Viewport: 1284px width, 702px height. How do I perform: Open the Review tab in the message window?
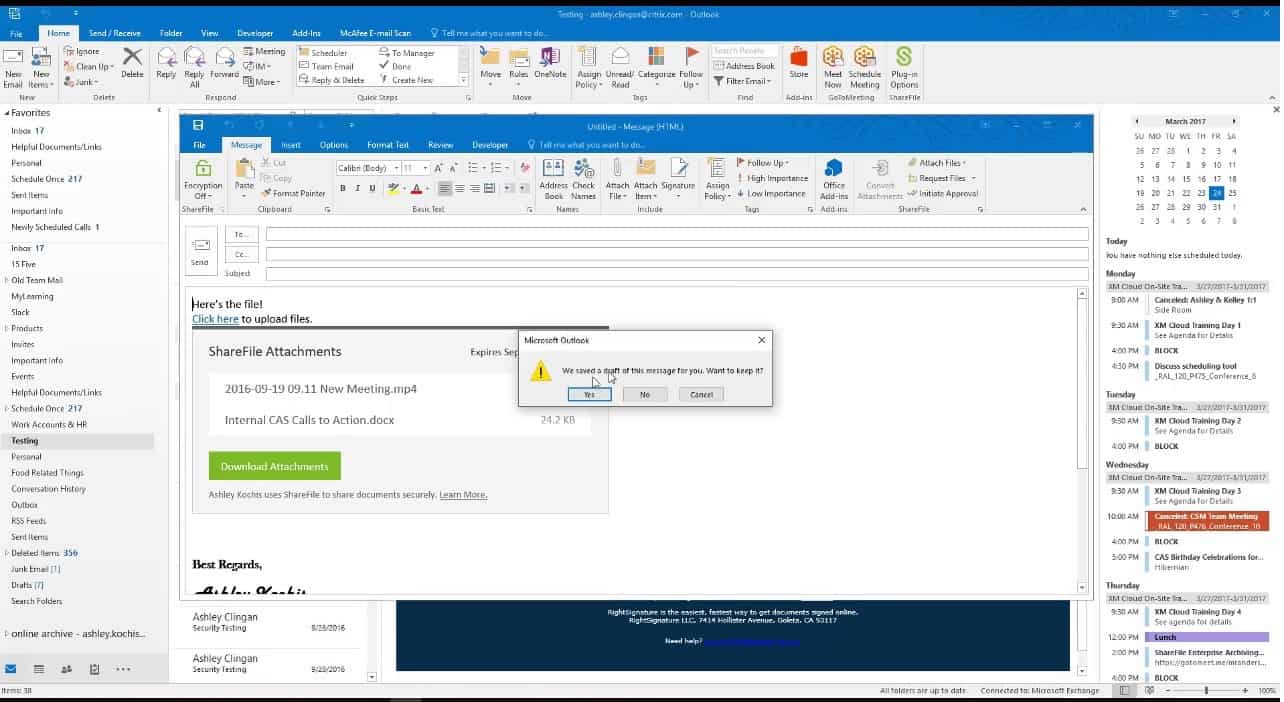440,145
